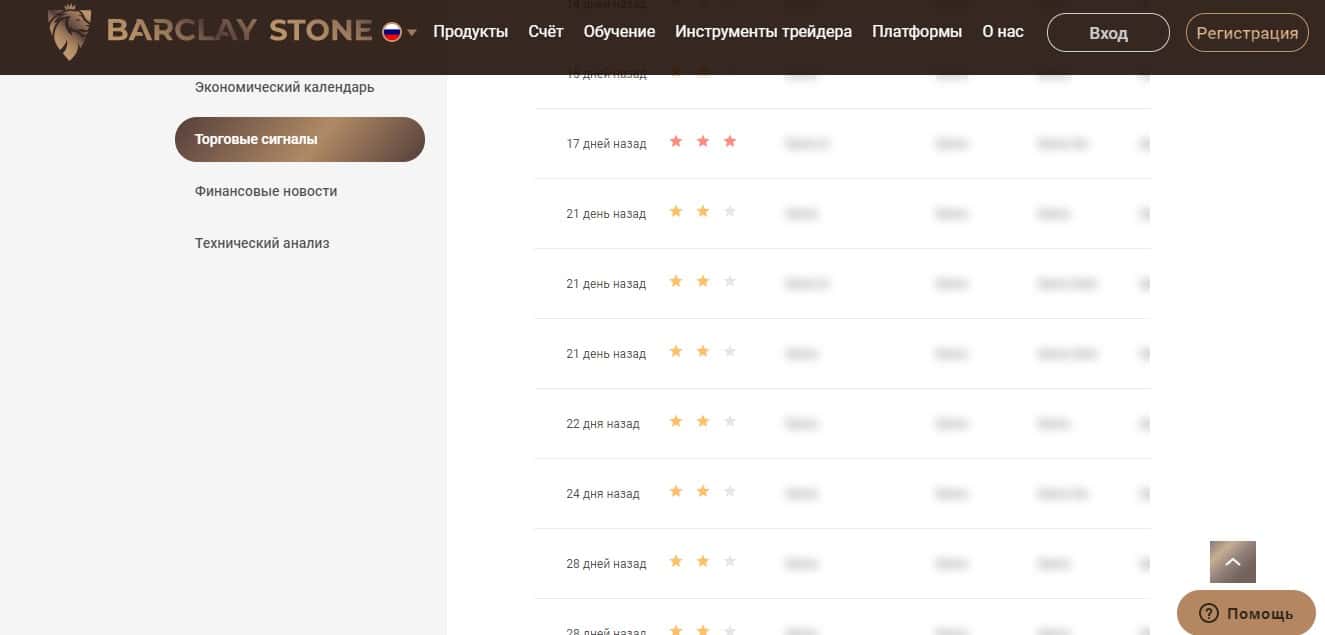Select the Russian flag language icon

[x=392, y=32]
